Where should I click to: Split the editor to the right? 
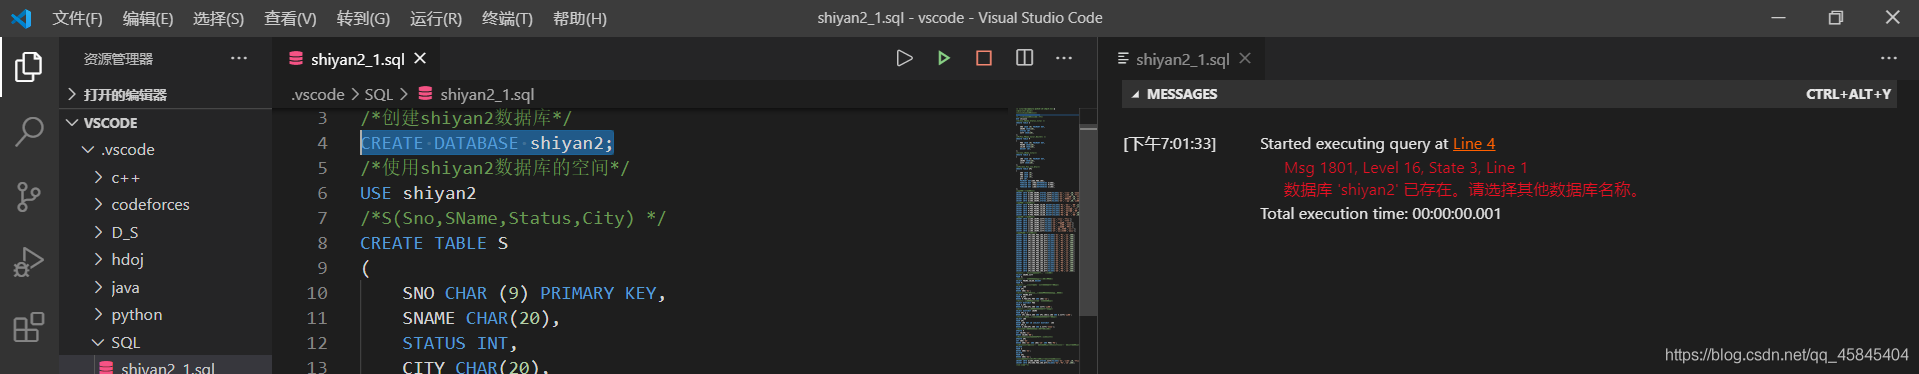[x=1024, y=58]
